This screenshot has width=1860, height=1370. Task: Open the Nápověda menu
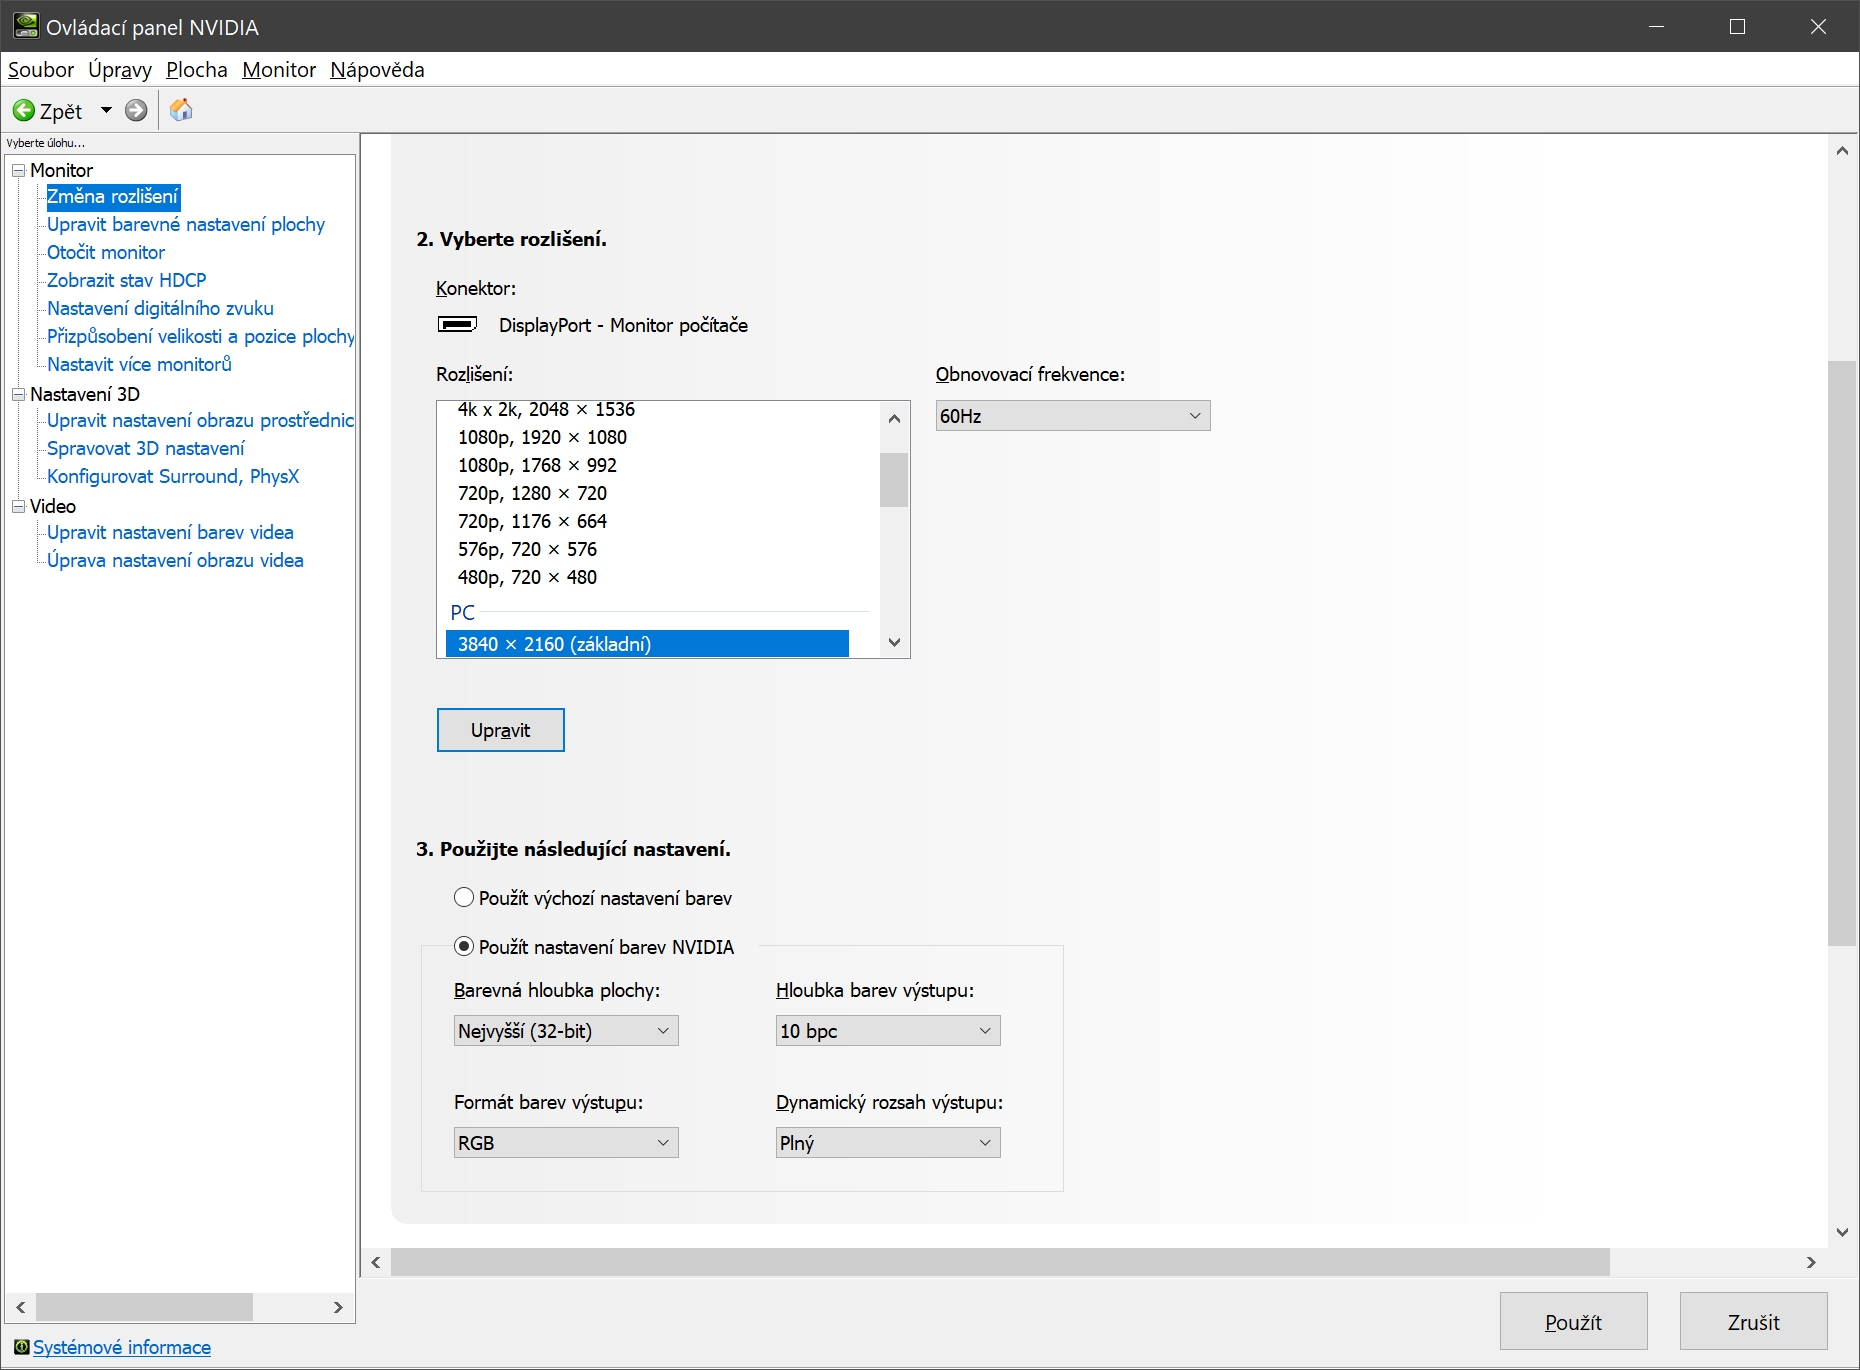(377, 70)
